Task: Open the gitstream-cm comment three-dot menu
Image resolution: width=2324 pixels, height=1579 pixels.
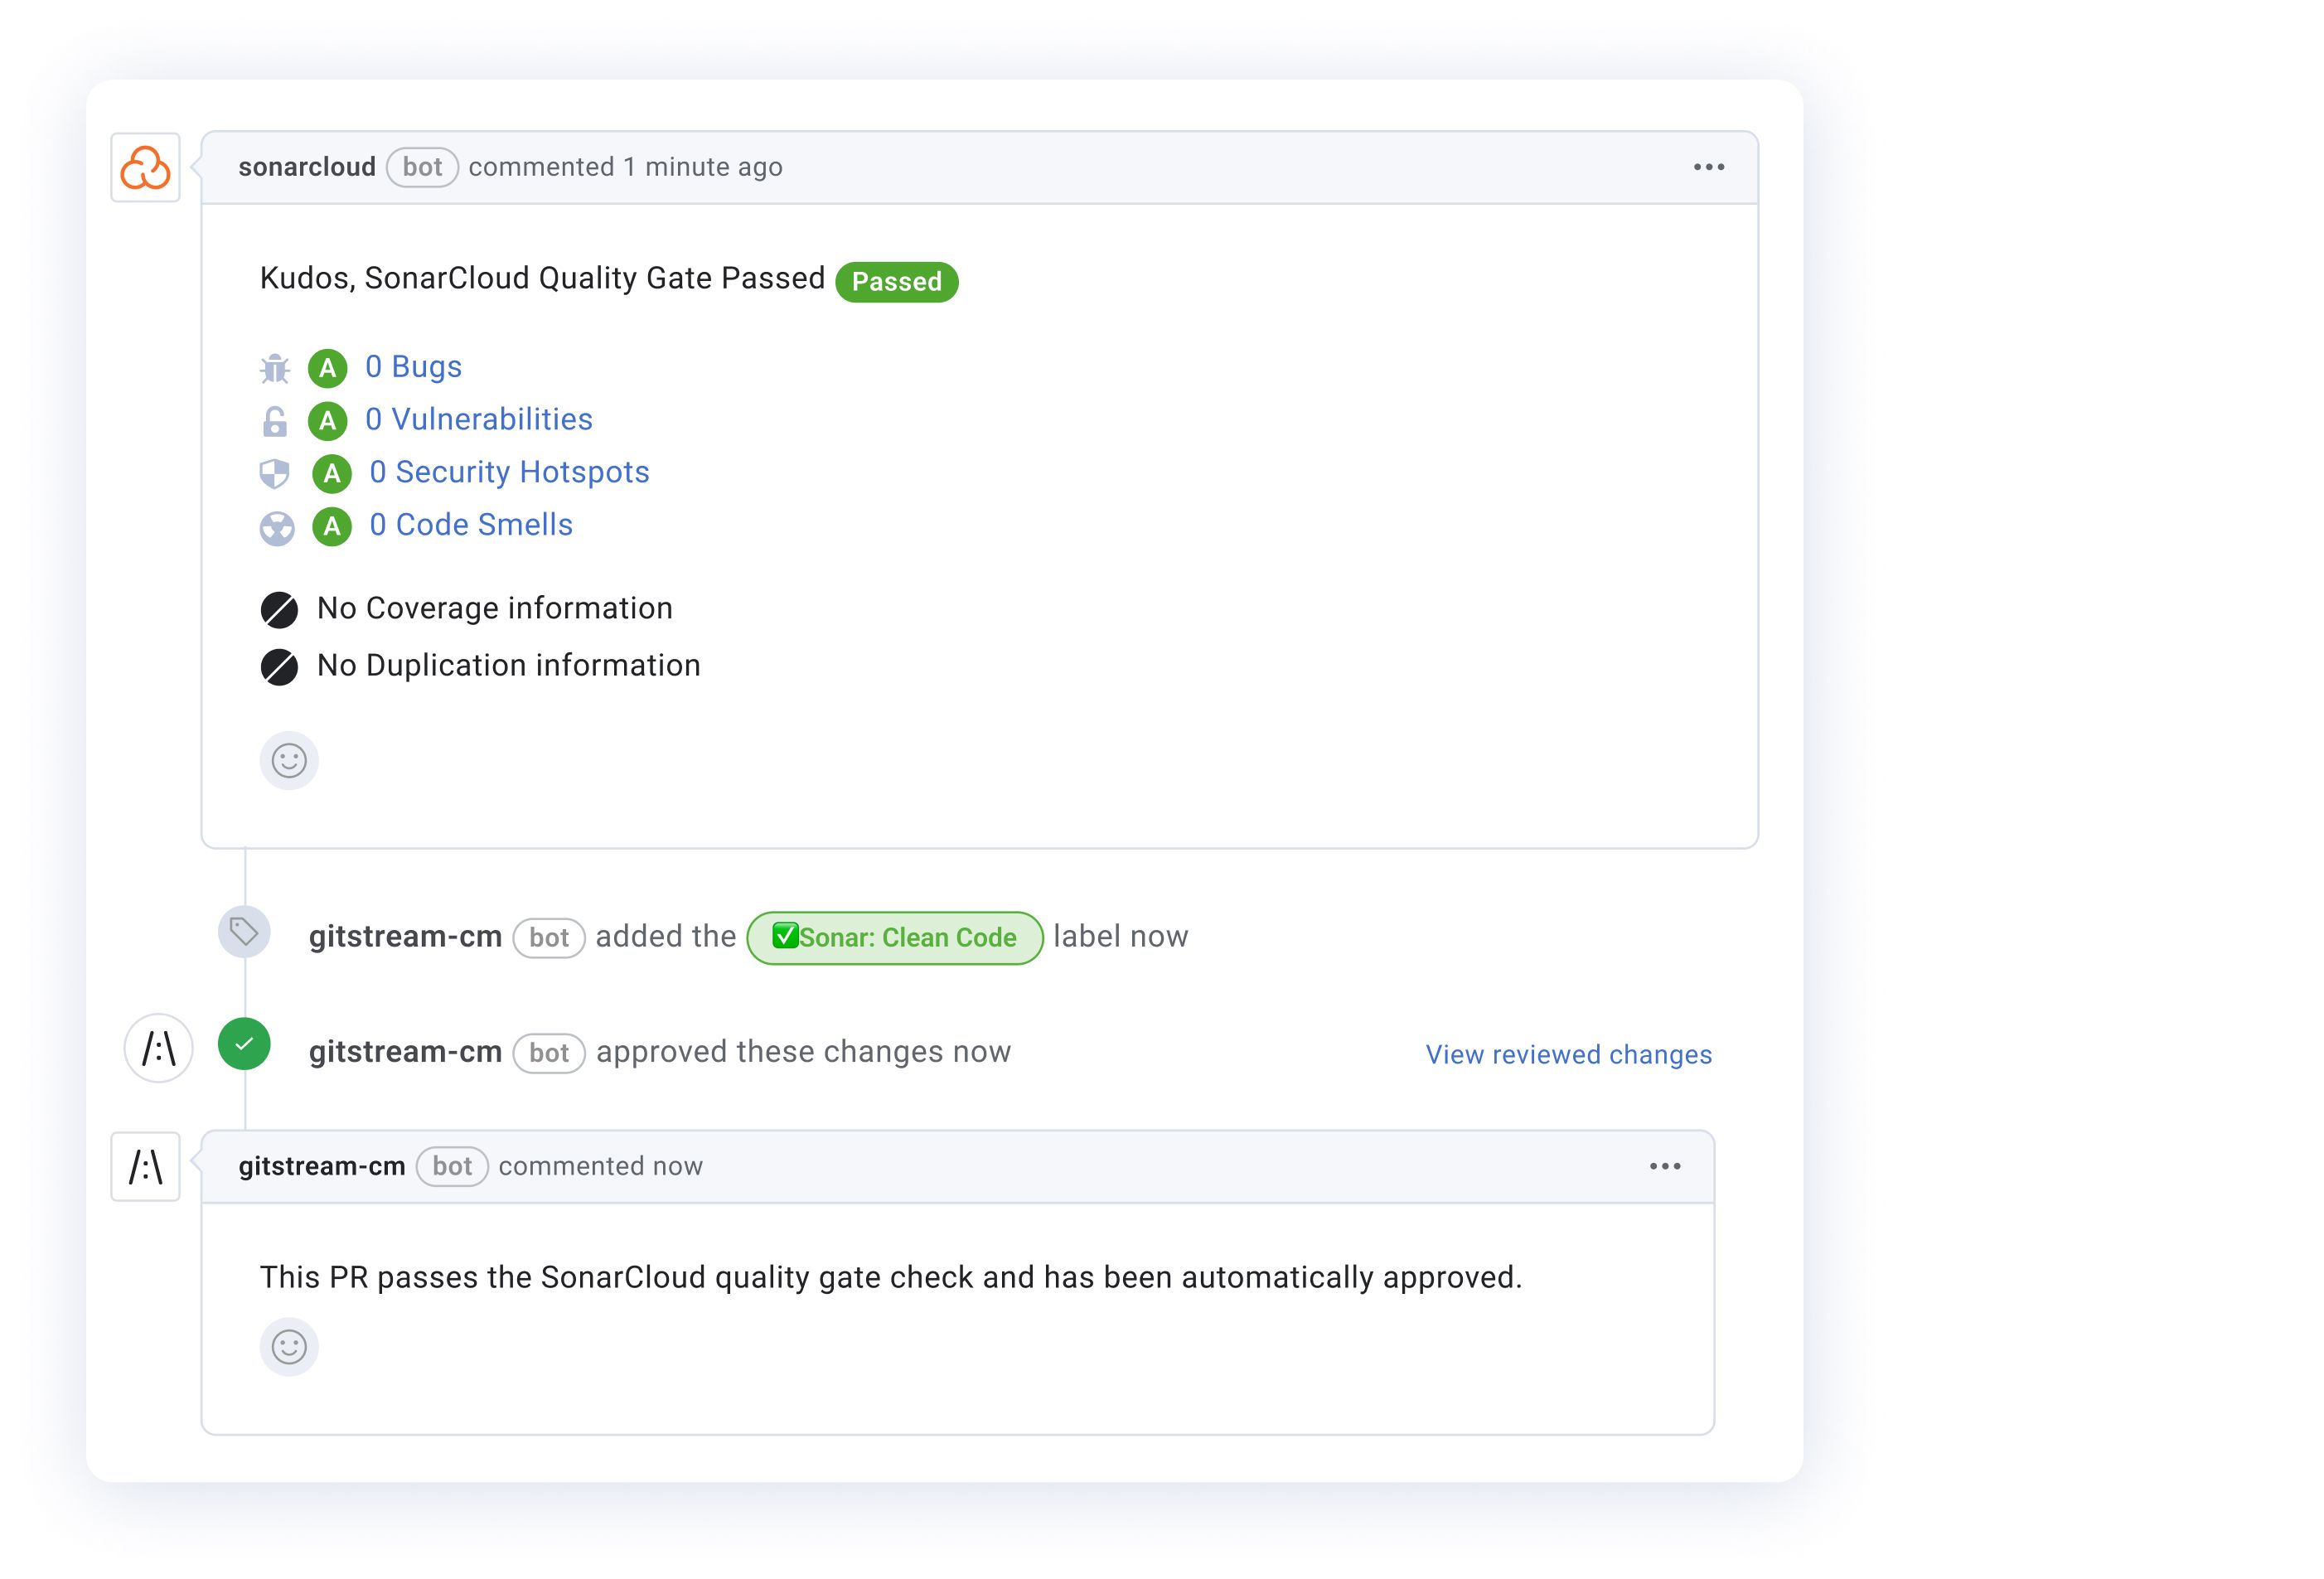Action: (1665, 1166)
